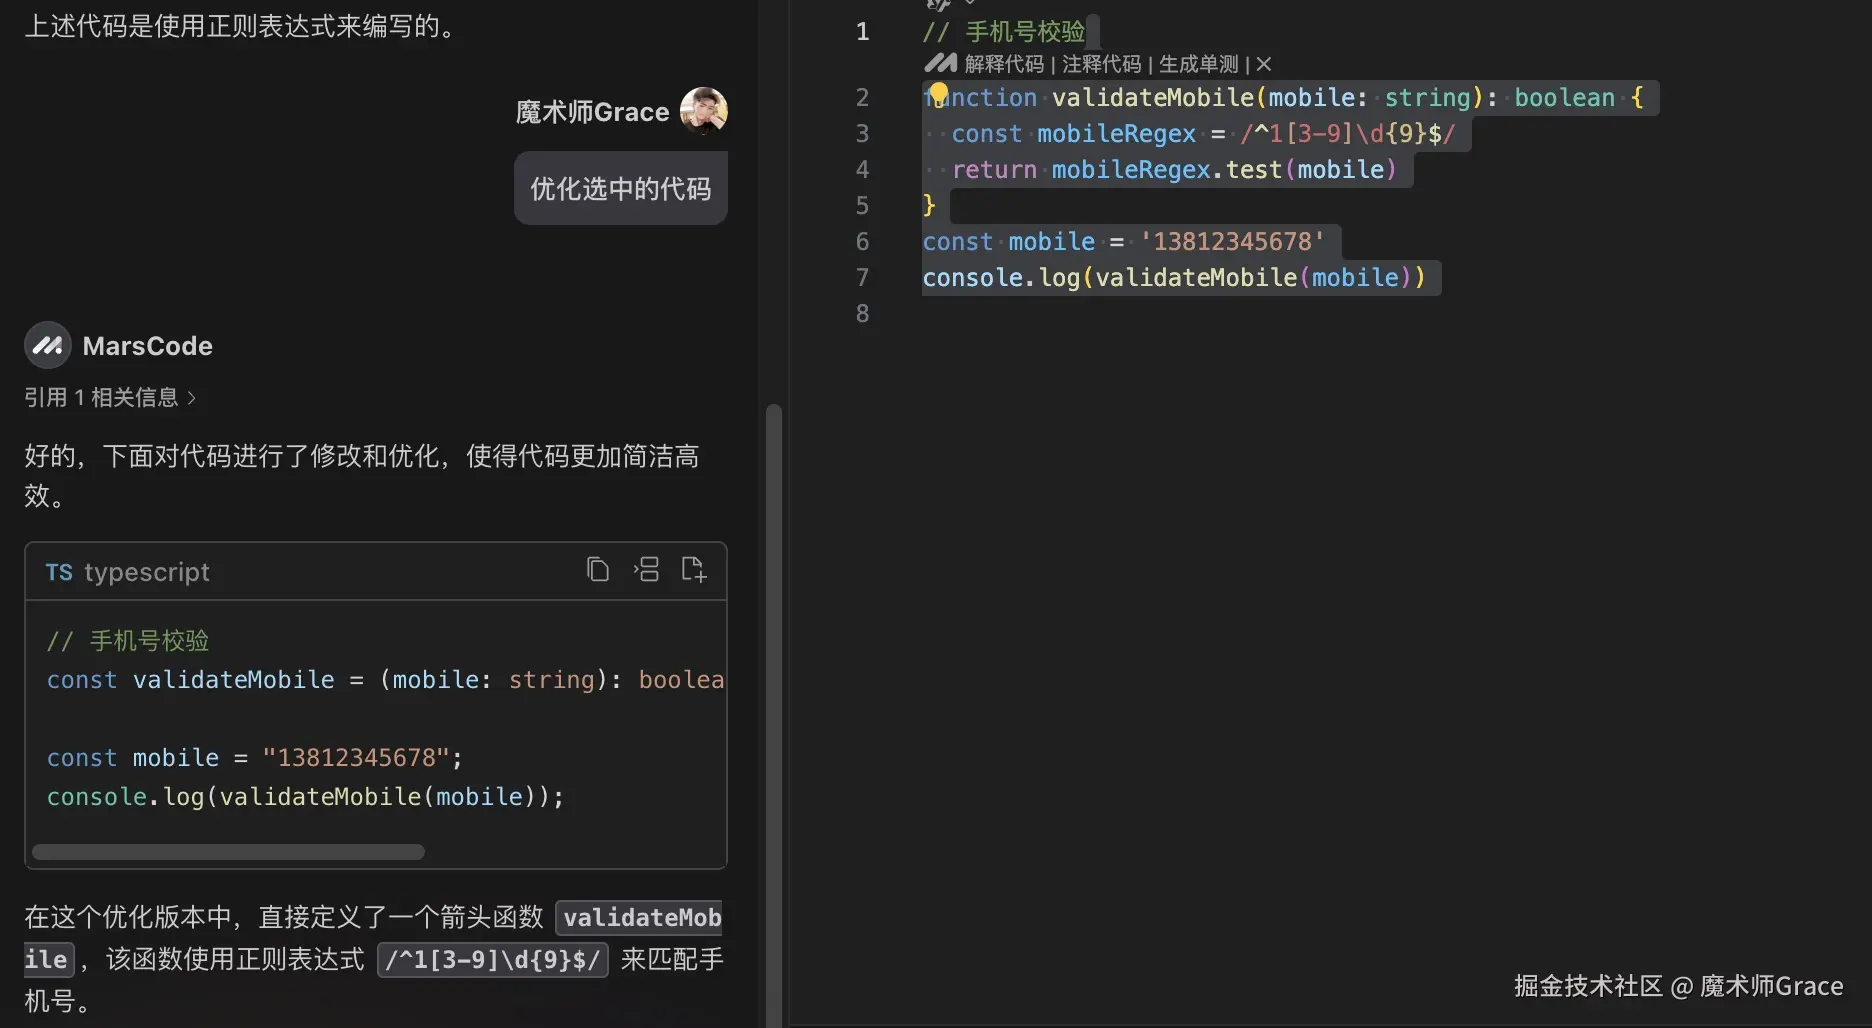Click console.log(validateMobile(mobile)) on editor line 7

click(1174, 277)
